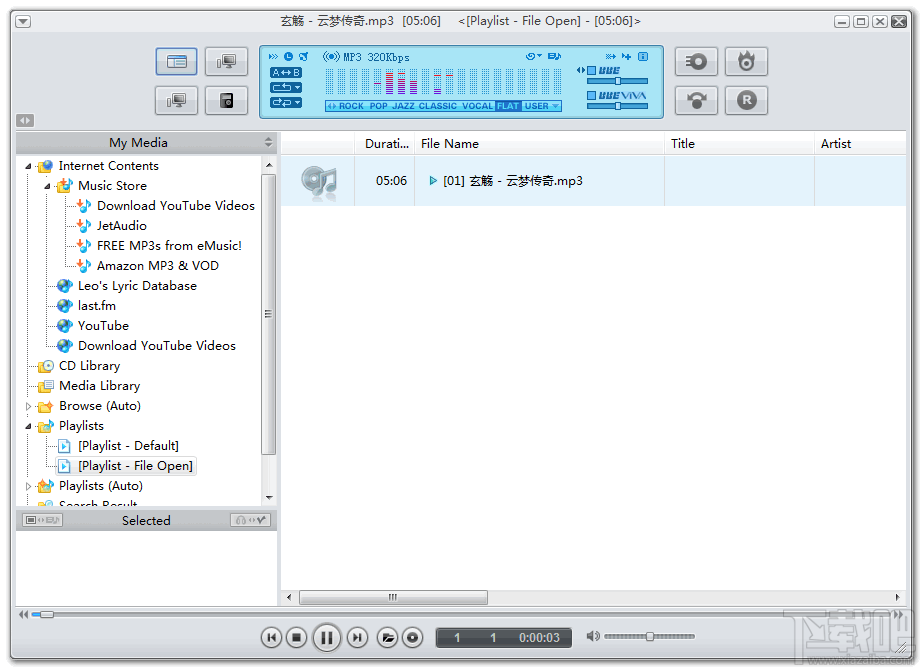Click the album art thumbnail of the track
The width and height of the screenshot is (923, 670).
318,182
